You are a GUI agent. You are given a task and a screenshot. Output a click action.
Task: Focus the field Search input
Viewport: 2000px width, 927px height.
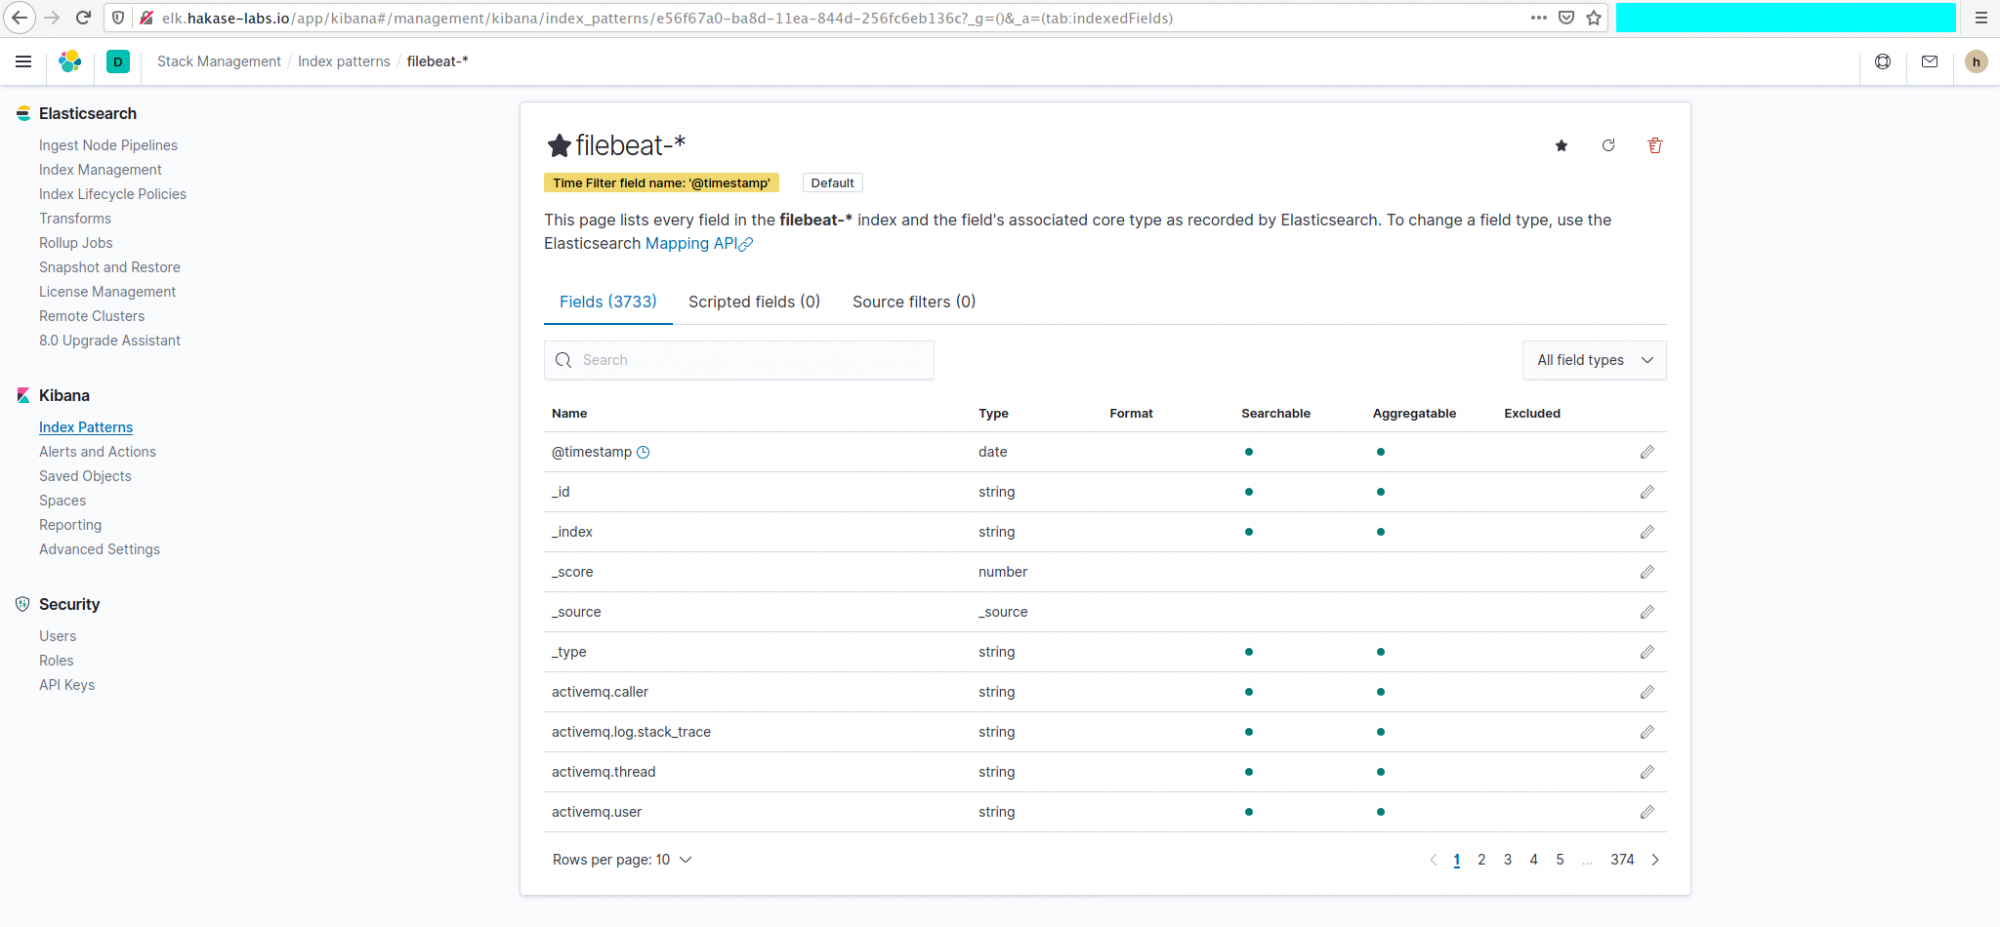(x=739, y=360)
